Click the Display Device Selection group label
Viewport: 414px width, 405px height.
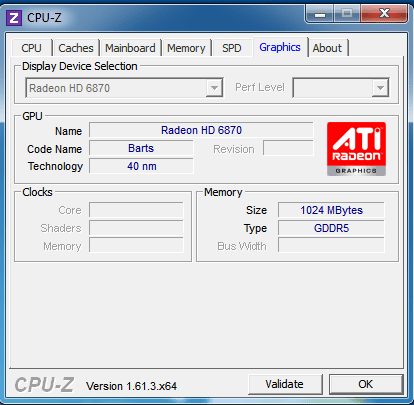(80, 66)
